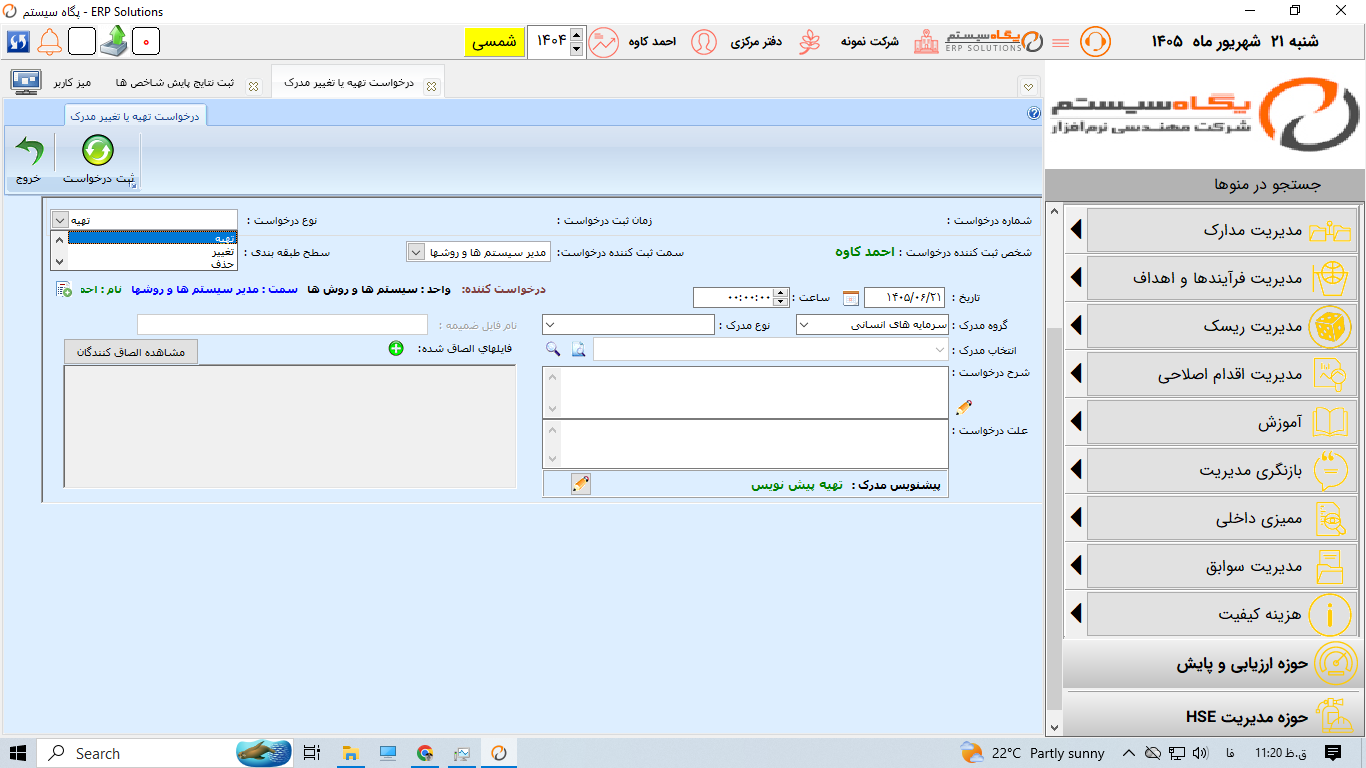Open the گروه مدرک dropdown

tap(806, 325)
